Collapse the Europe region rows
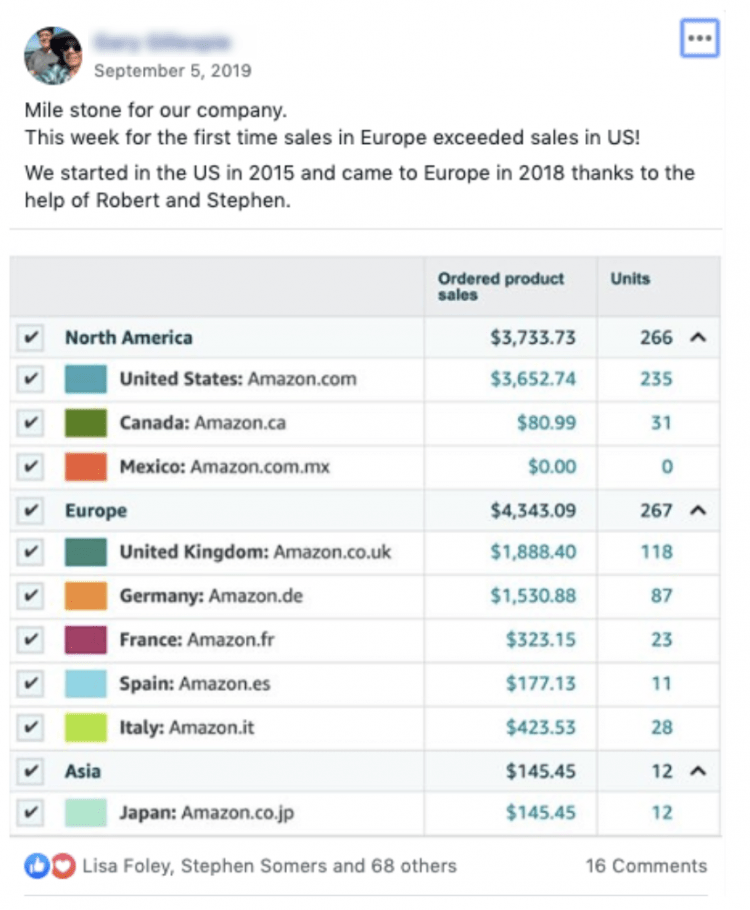Image resolution: width=750 pixels, height=910 pixels. [698, 511]
